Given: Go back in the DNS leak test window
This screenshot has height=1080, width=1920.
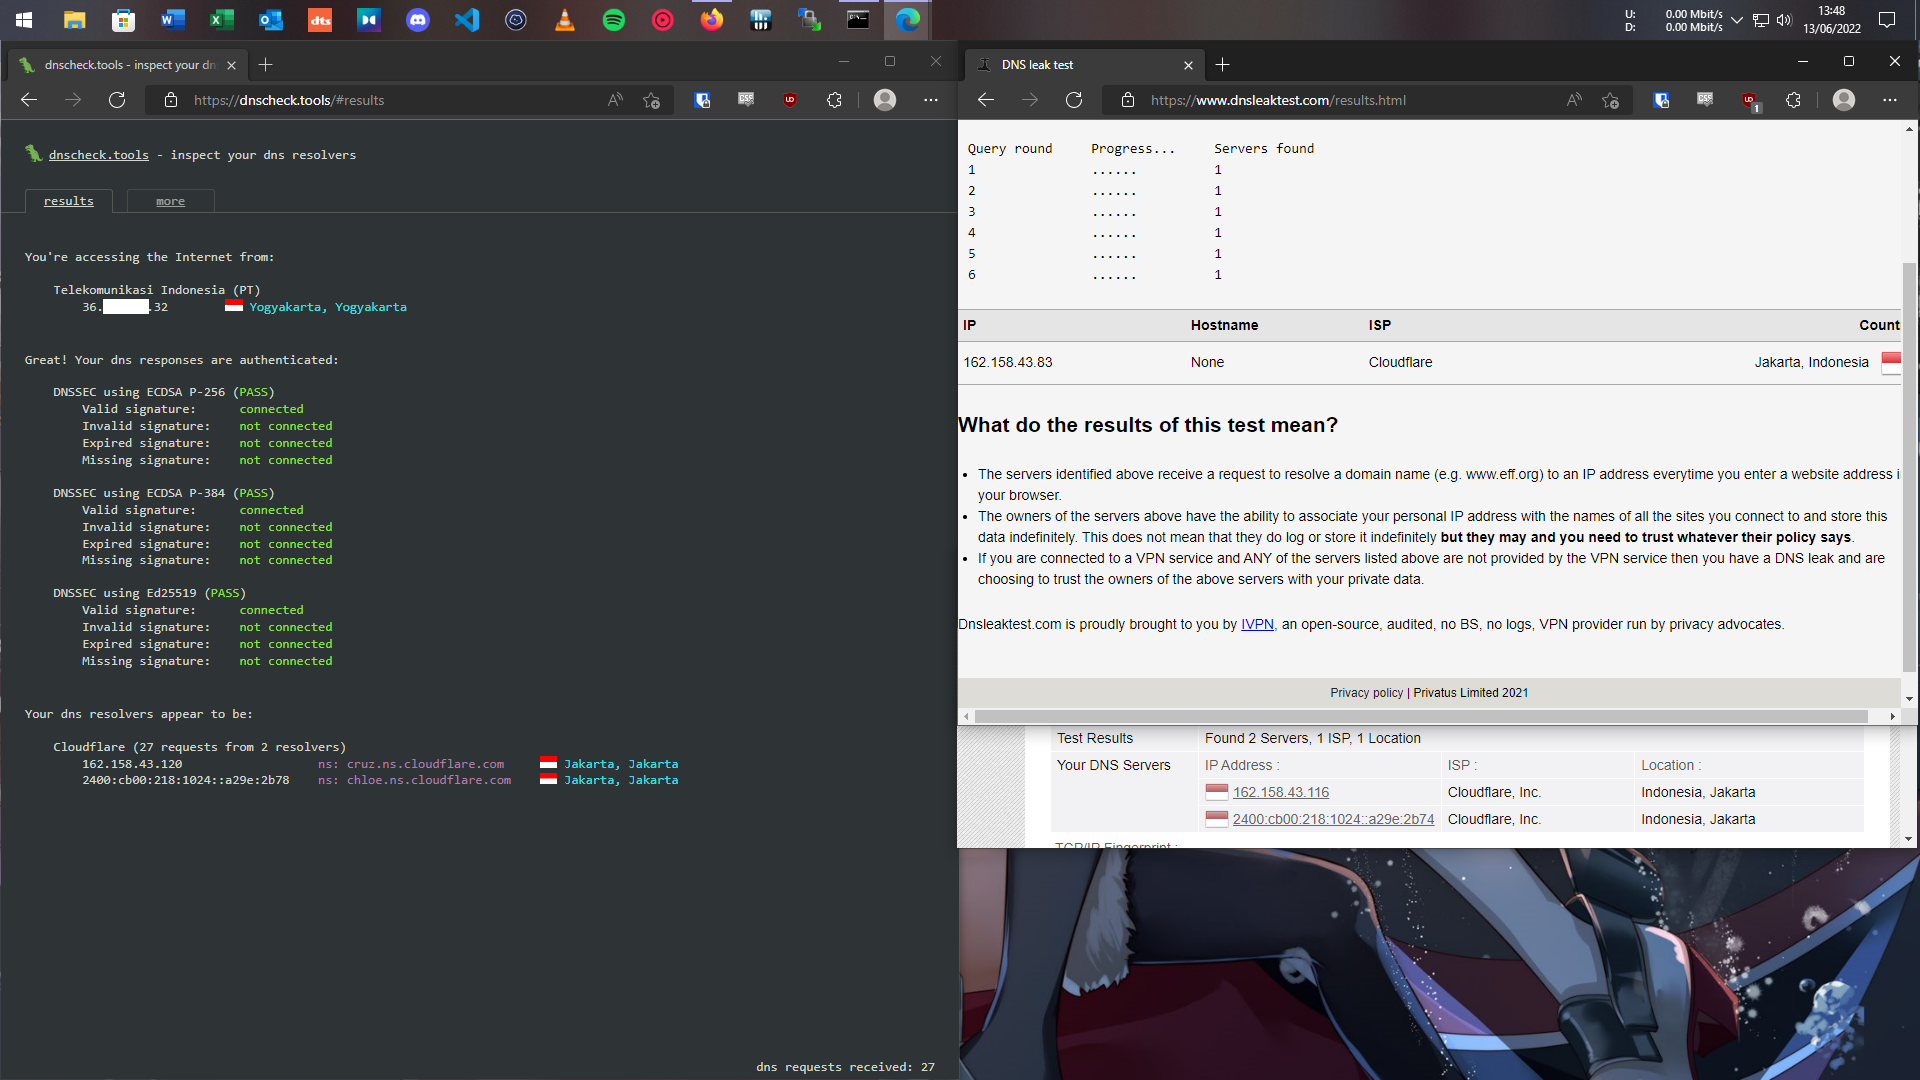Looking at the screenshot, I should point(986,100).
